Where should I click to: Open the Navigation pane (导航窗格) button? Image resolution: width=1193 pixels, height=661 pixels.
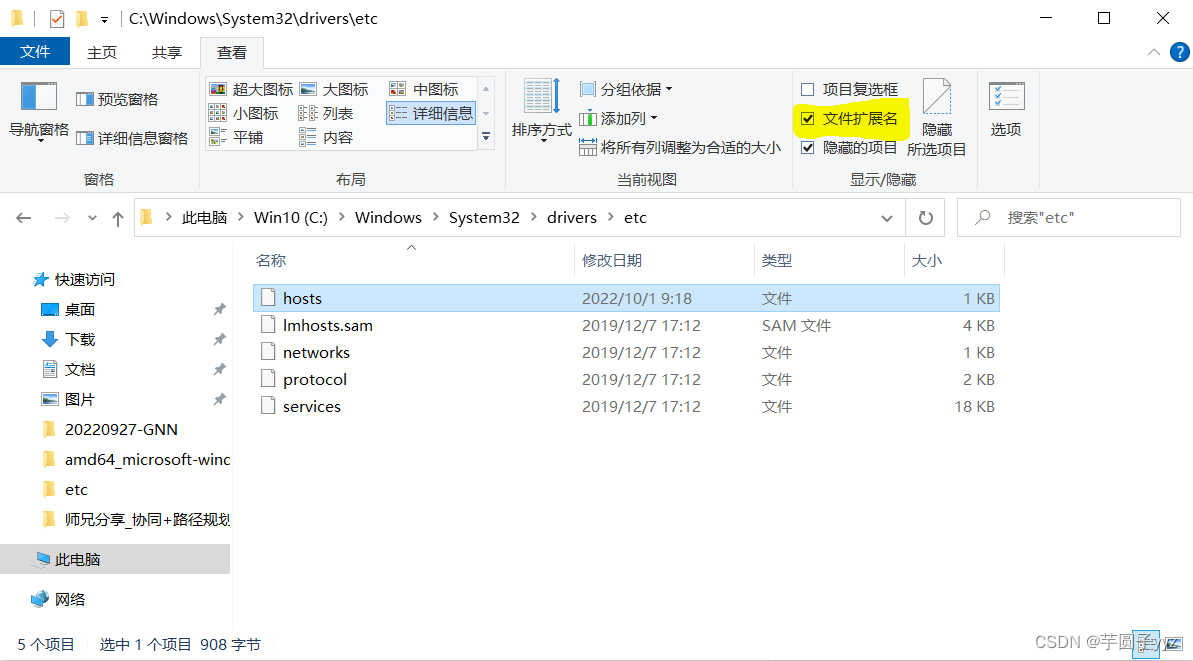pos(39,111)
